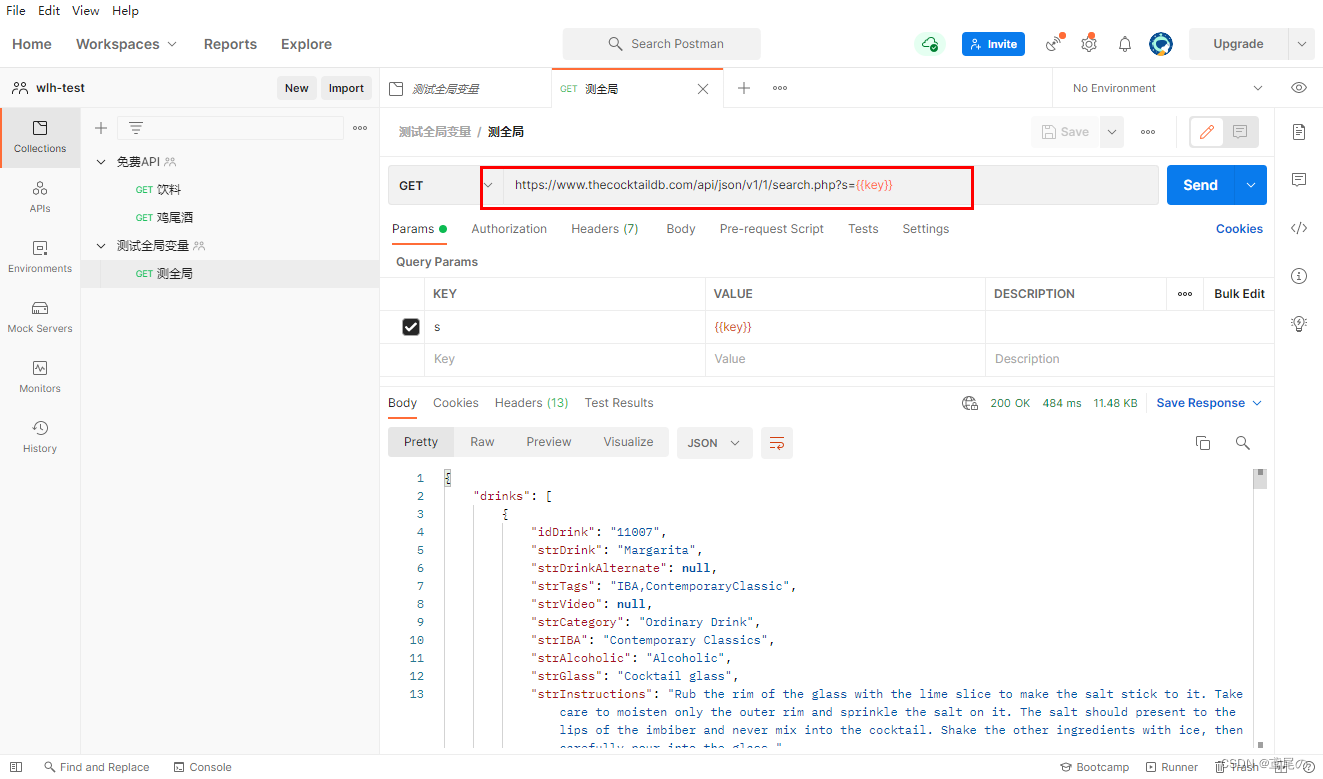
Task: Open the Environments sidebar panel
Action: [x=40, y=257]
